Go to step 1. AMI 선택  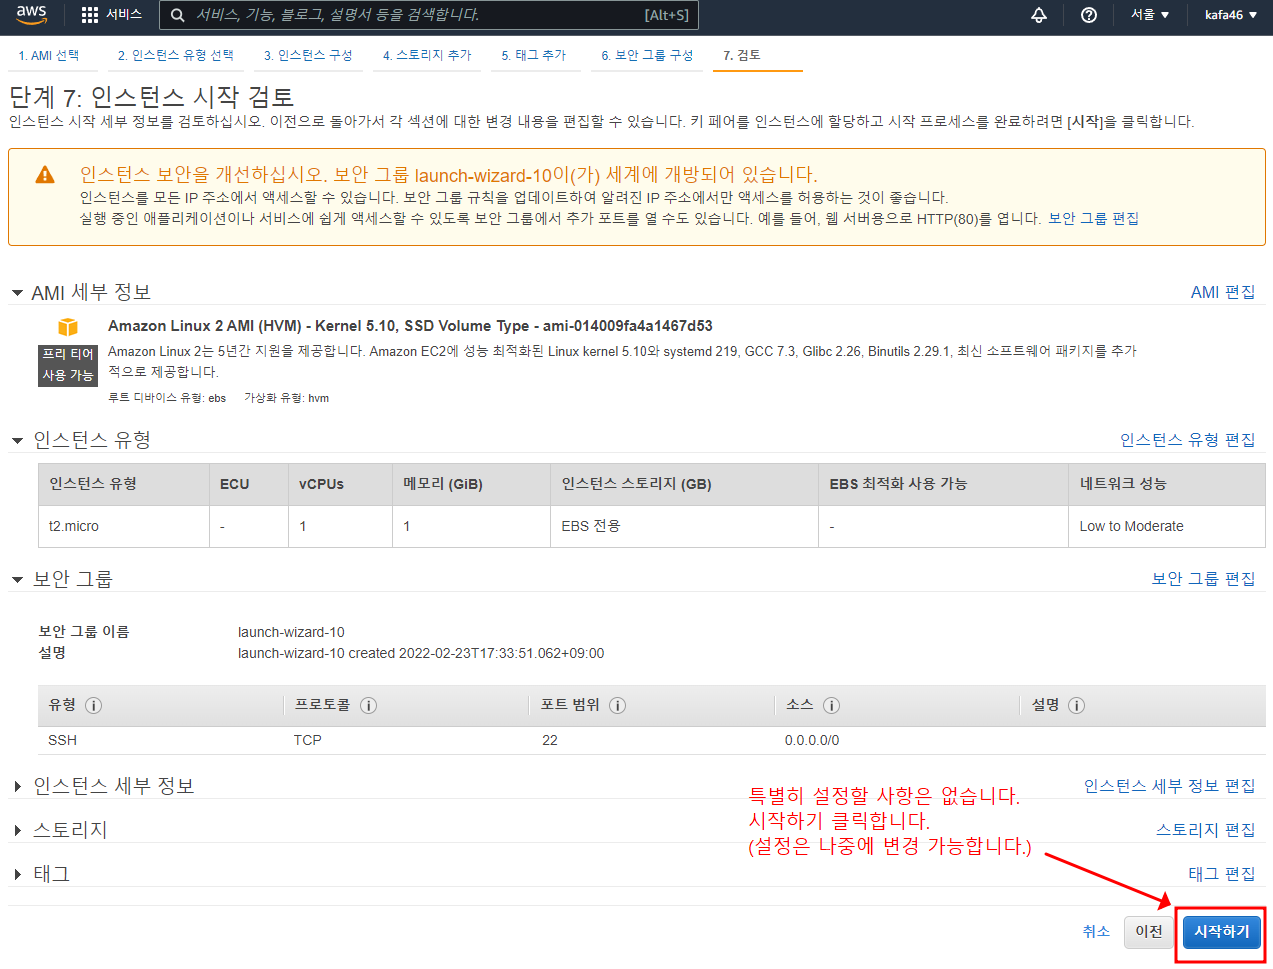(49, 55)
